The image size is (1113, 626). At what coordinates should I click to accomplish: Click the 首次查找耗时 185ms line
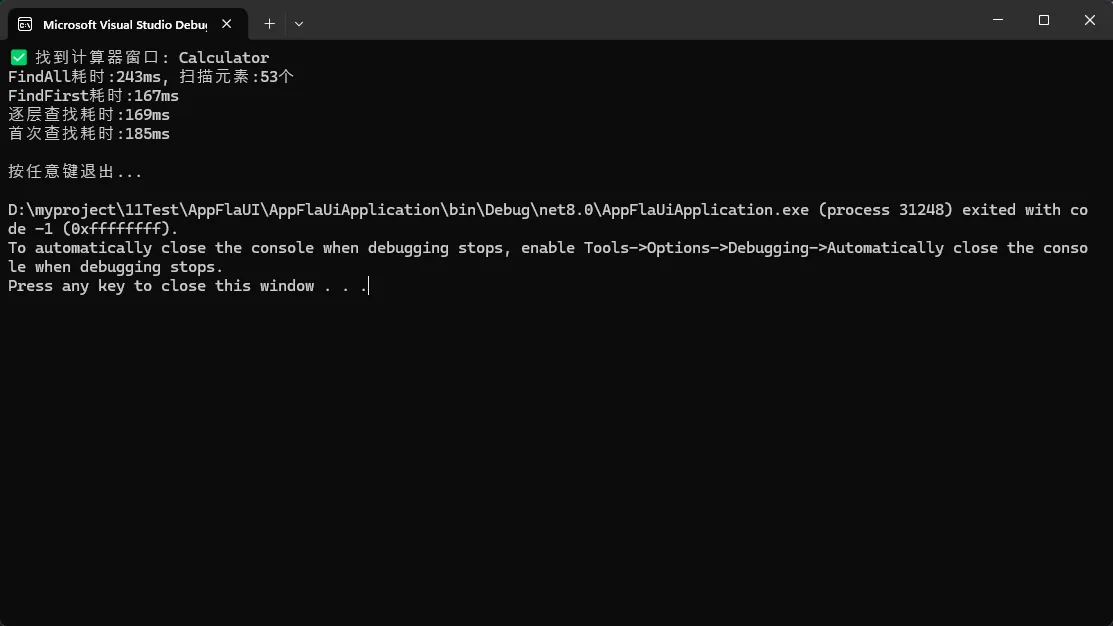tap(89, 134)
